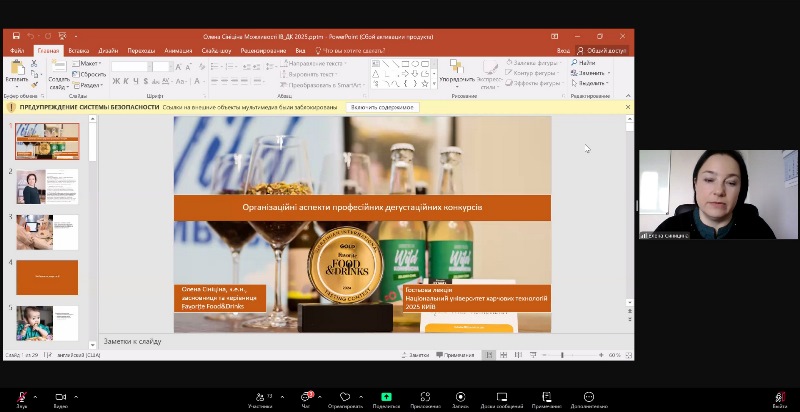The height and width of the screenshot is (412, 800).
Task: Switch to the Вставка ribbon tab
Action: (79, 50)
